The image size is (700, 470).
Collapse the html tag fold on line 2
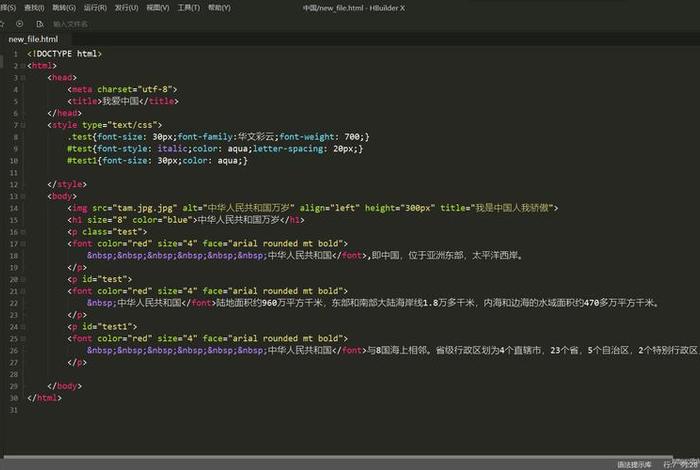tap(22, 66)
